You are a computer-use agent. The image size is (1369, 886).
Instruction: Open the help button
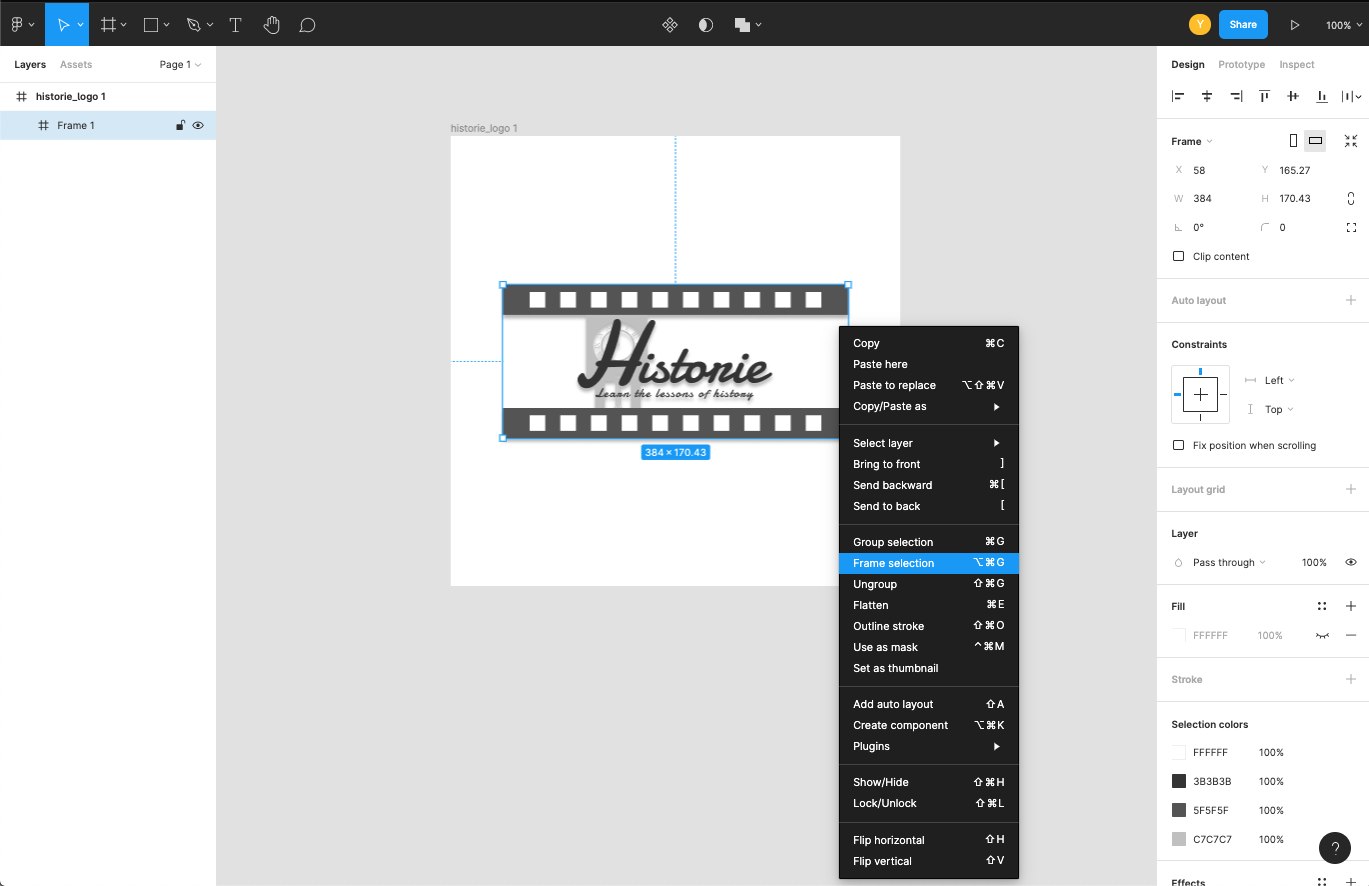[x=1335, y=848]
